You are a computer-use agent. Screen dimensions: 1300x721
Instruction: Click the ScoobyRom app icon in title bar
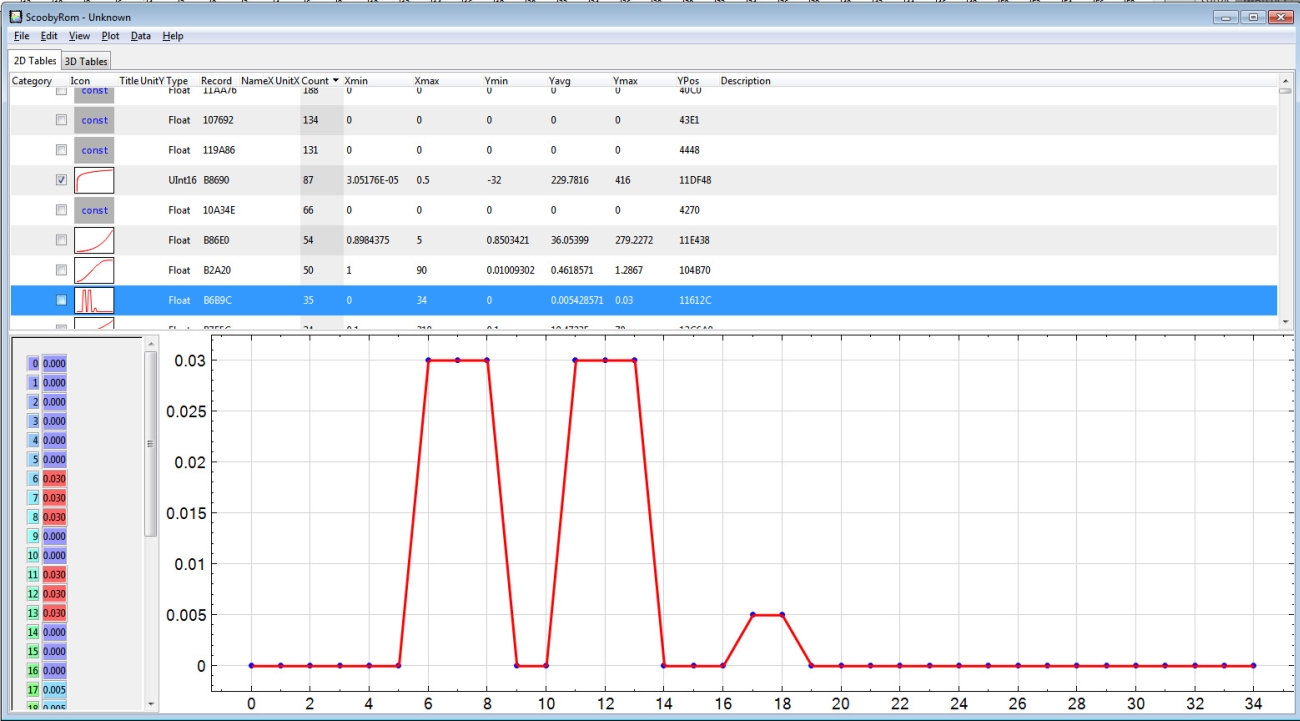click(15, 17)
